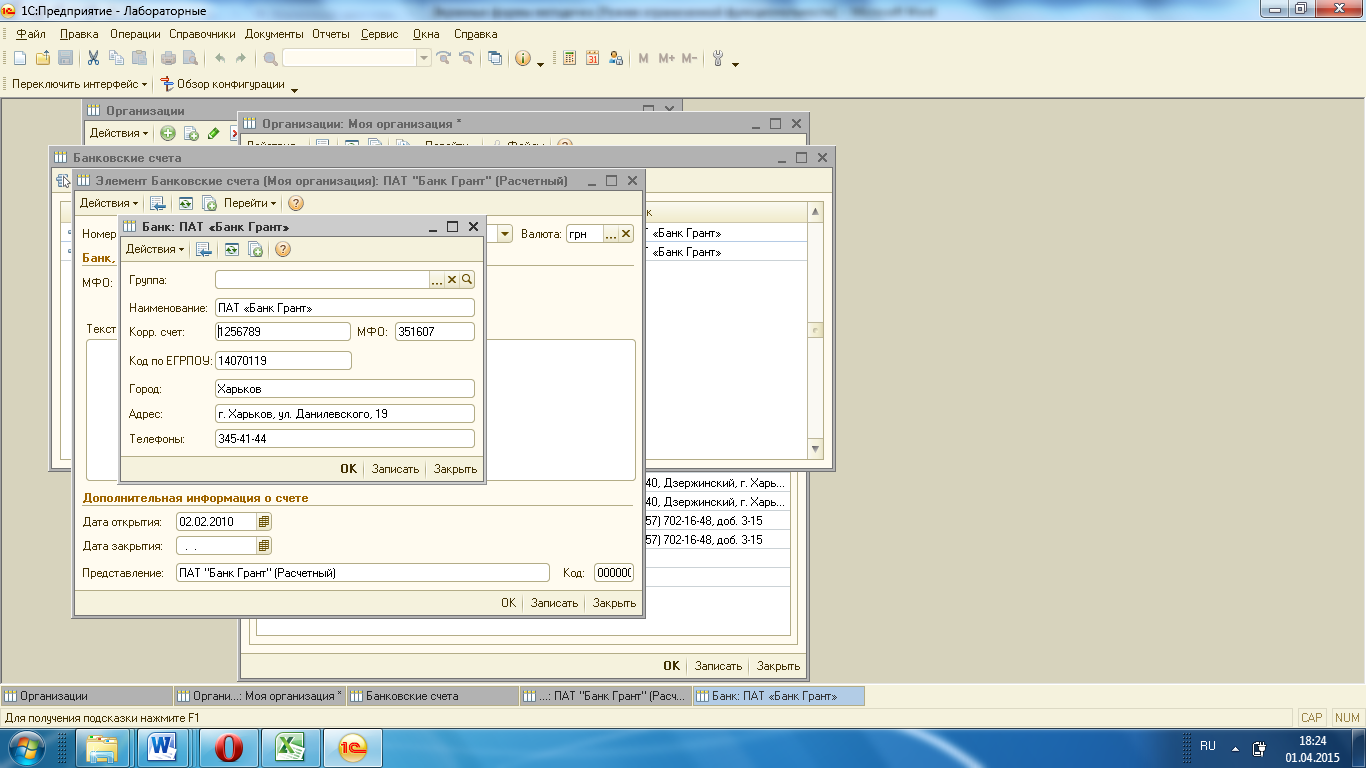Viewport: 1366px width, 768px height.
Task: Open Opera browser from taskbar
Action: (229, 747)
